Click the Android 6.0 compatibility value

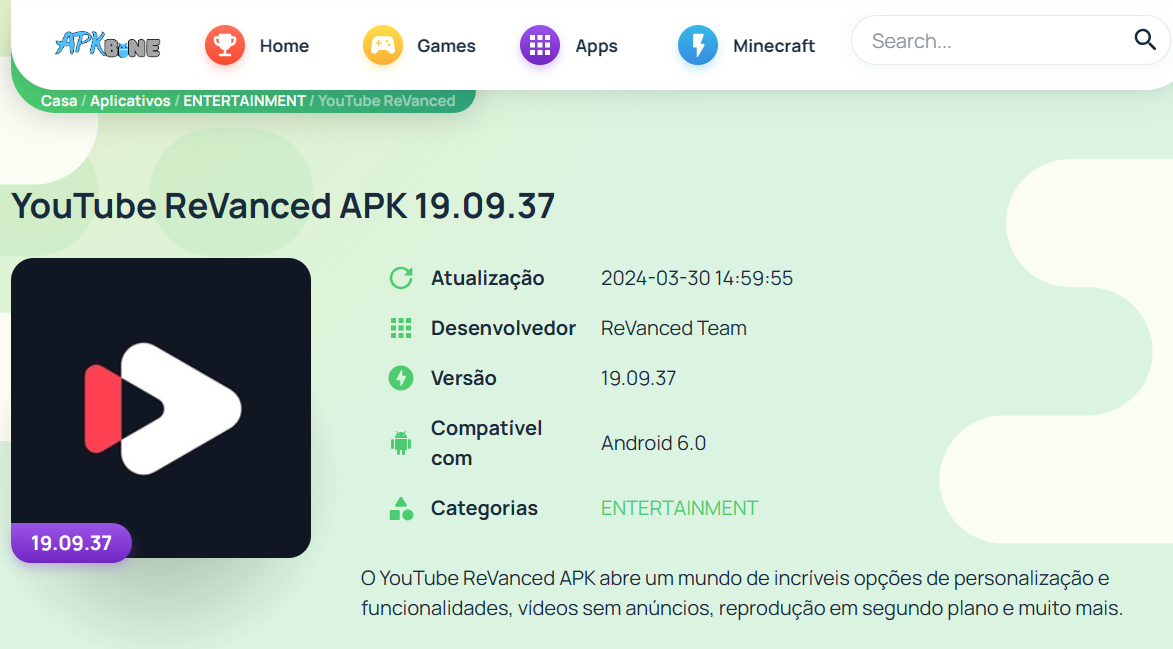653,443
